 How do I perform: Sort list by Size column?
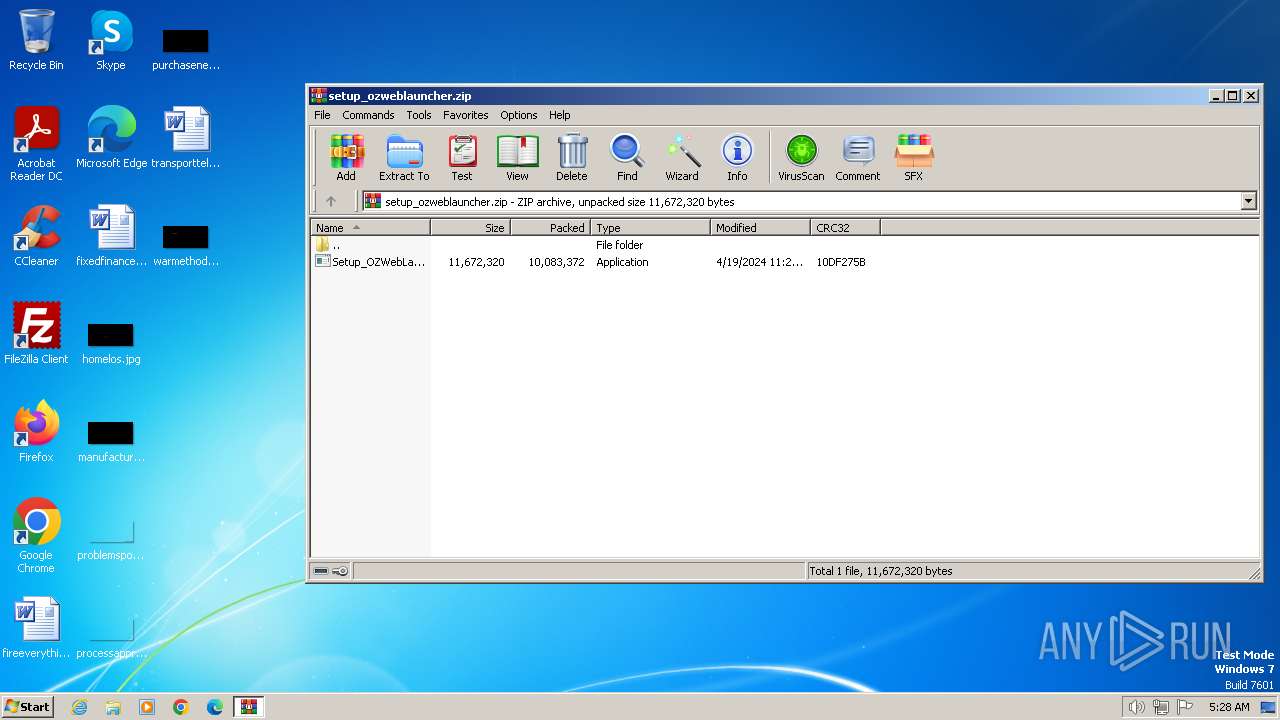[x=471, y=228]
